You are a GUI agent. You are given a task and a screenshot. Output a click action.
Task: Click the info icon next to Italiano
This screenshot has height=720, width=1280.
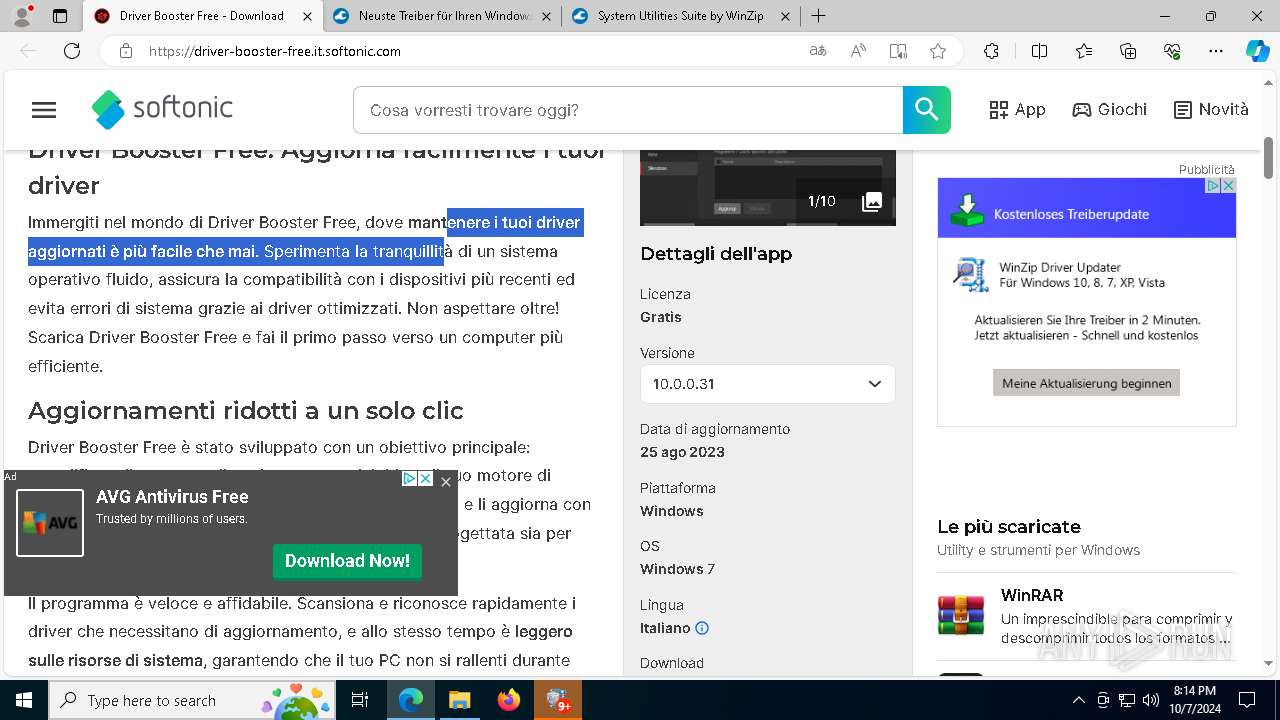[x=702, y=628]
